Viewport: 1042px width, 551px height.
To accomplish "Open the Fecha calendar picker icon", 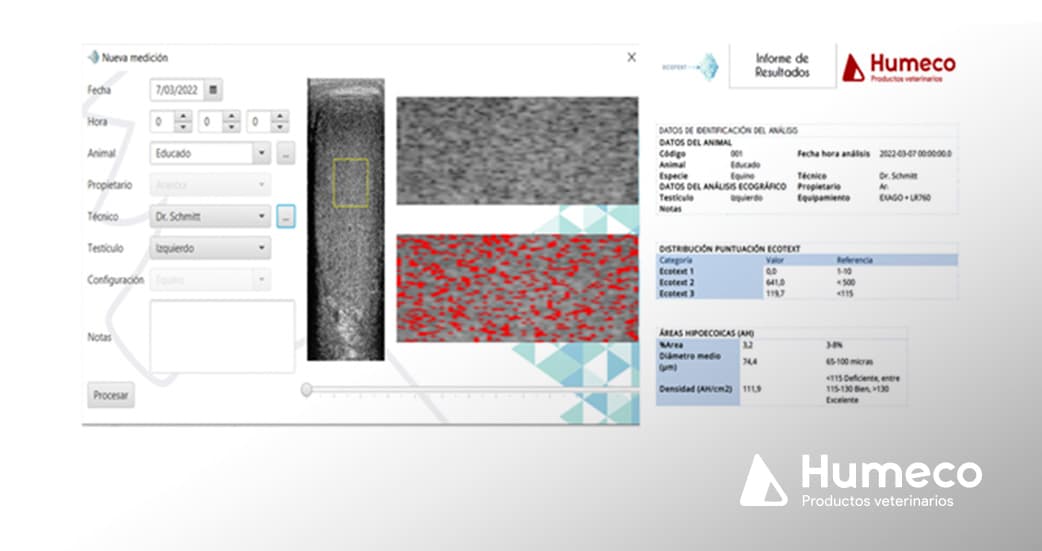I will pyautogui.click(x=213, y=90).
